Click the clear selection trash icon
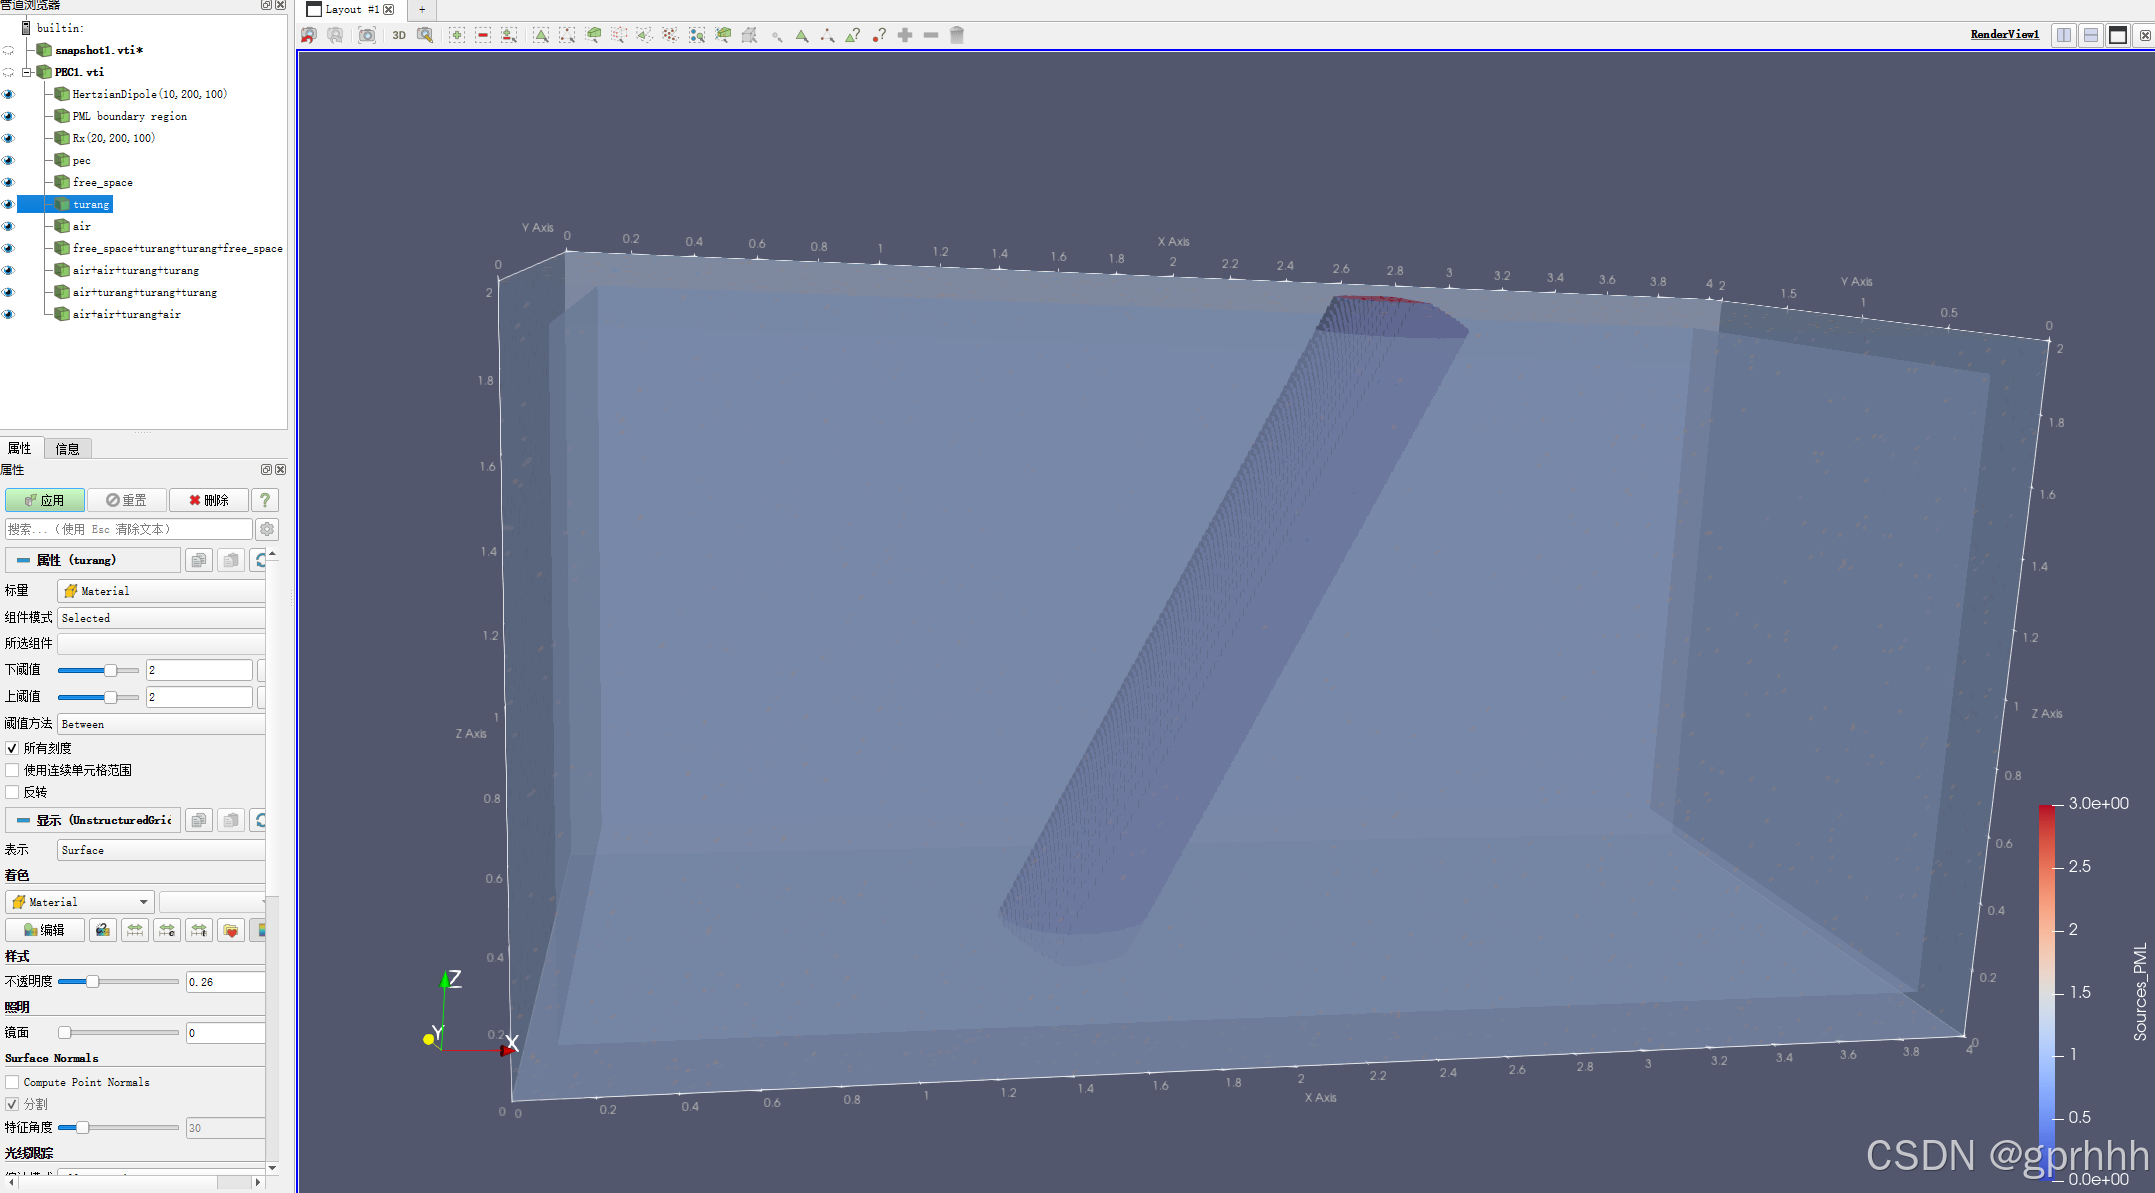The width and height of the screenshot is (2155, 1193). tap(957, 35)
